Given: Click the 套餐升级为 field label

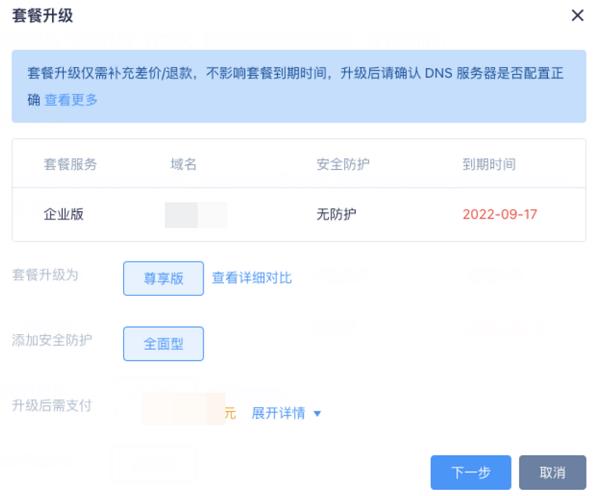Looking at the screenshot, I should pyautogui.click(x=45, y=275).
